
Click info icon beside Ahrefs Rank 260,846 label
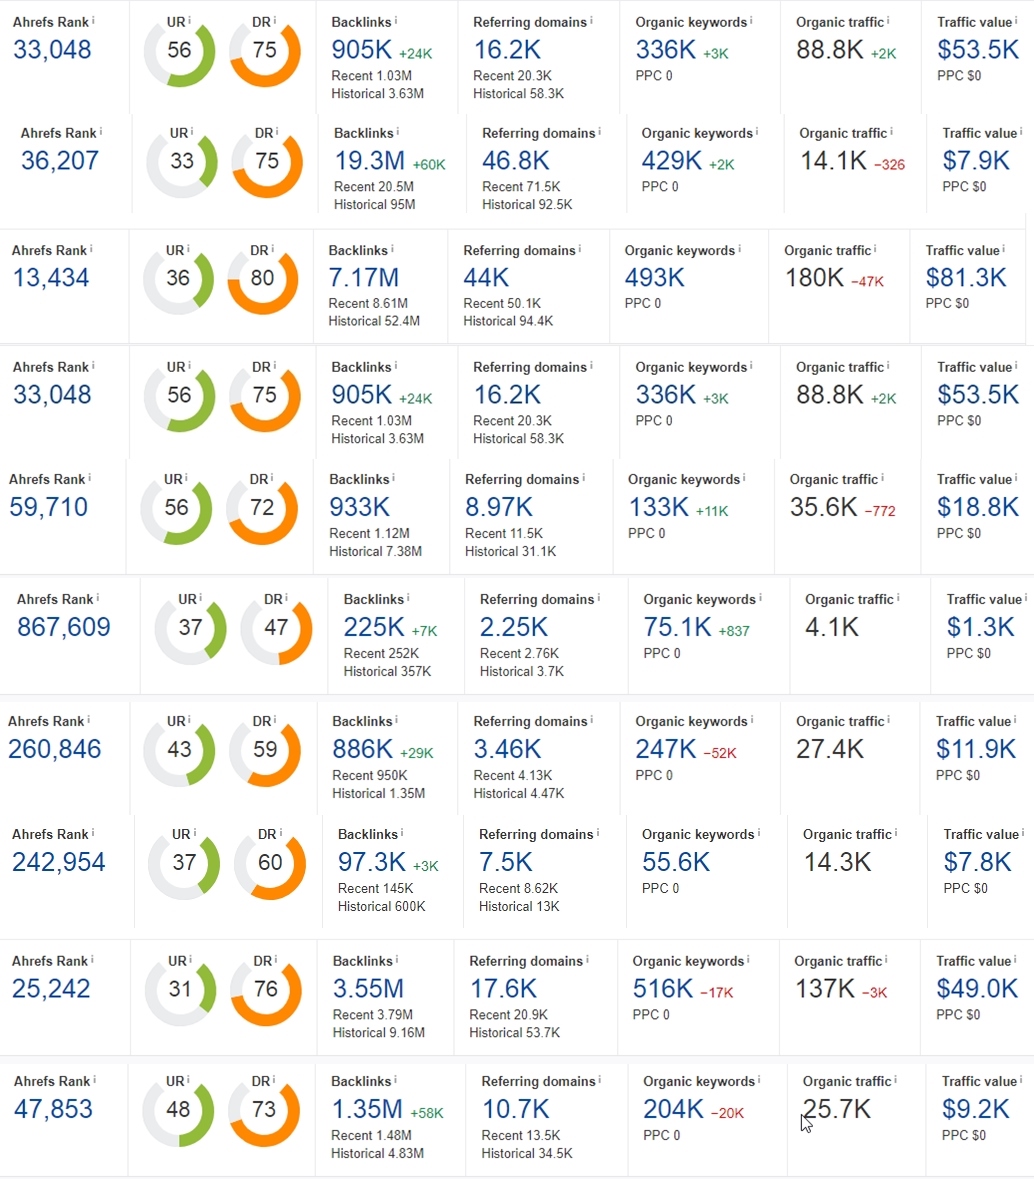[x=90, y=720]
